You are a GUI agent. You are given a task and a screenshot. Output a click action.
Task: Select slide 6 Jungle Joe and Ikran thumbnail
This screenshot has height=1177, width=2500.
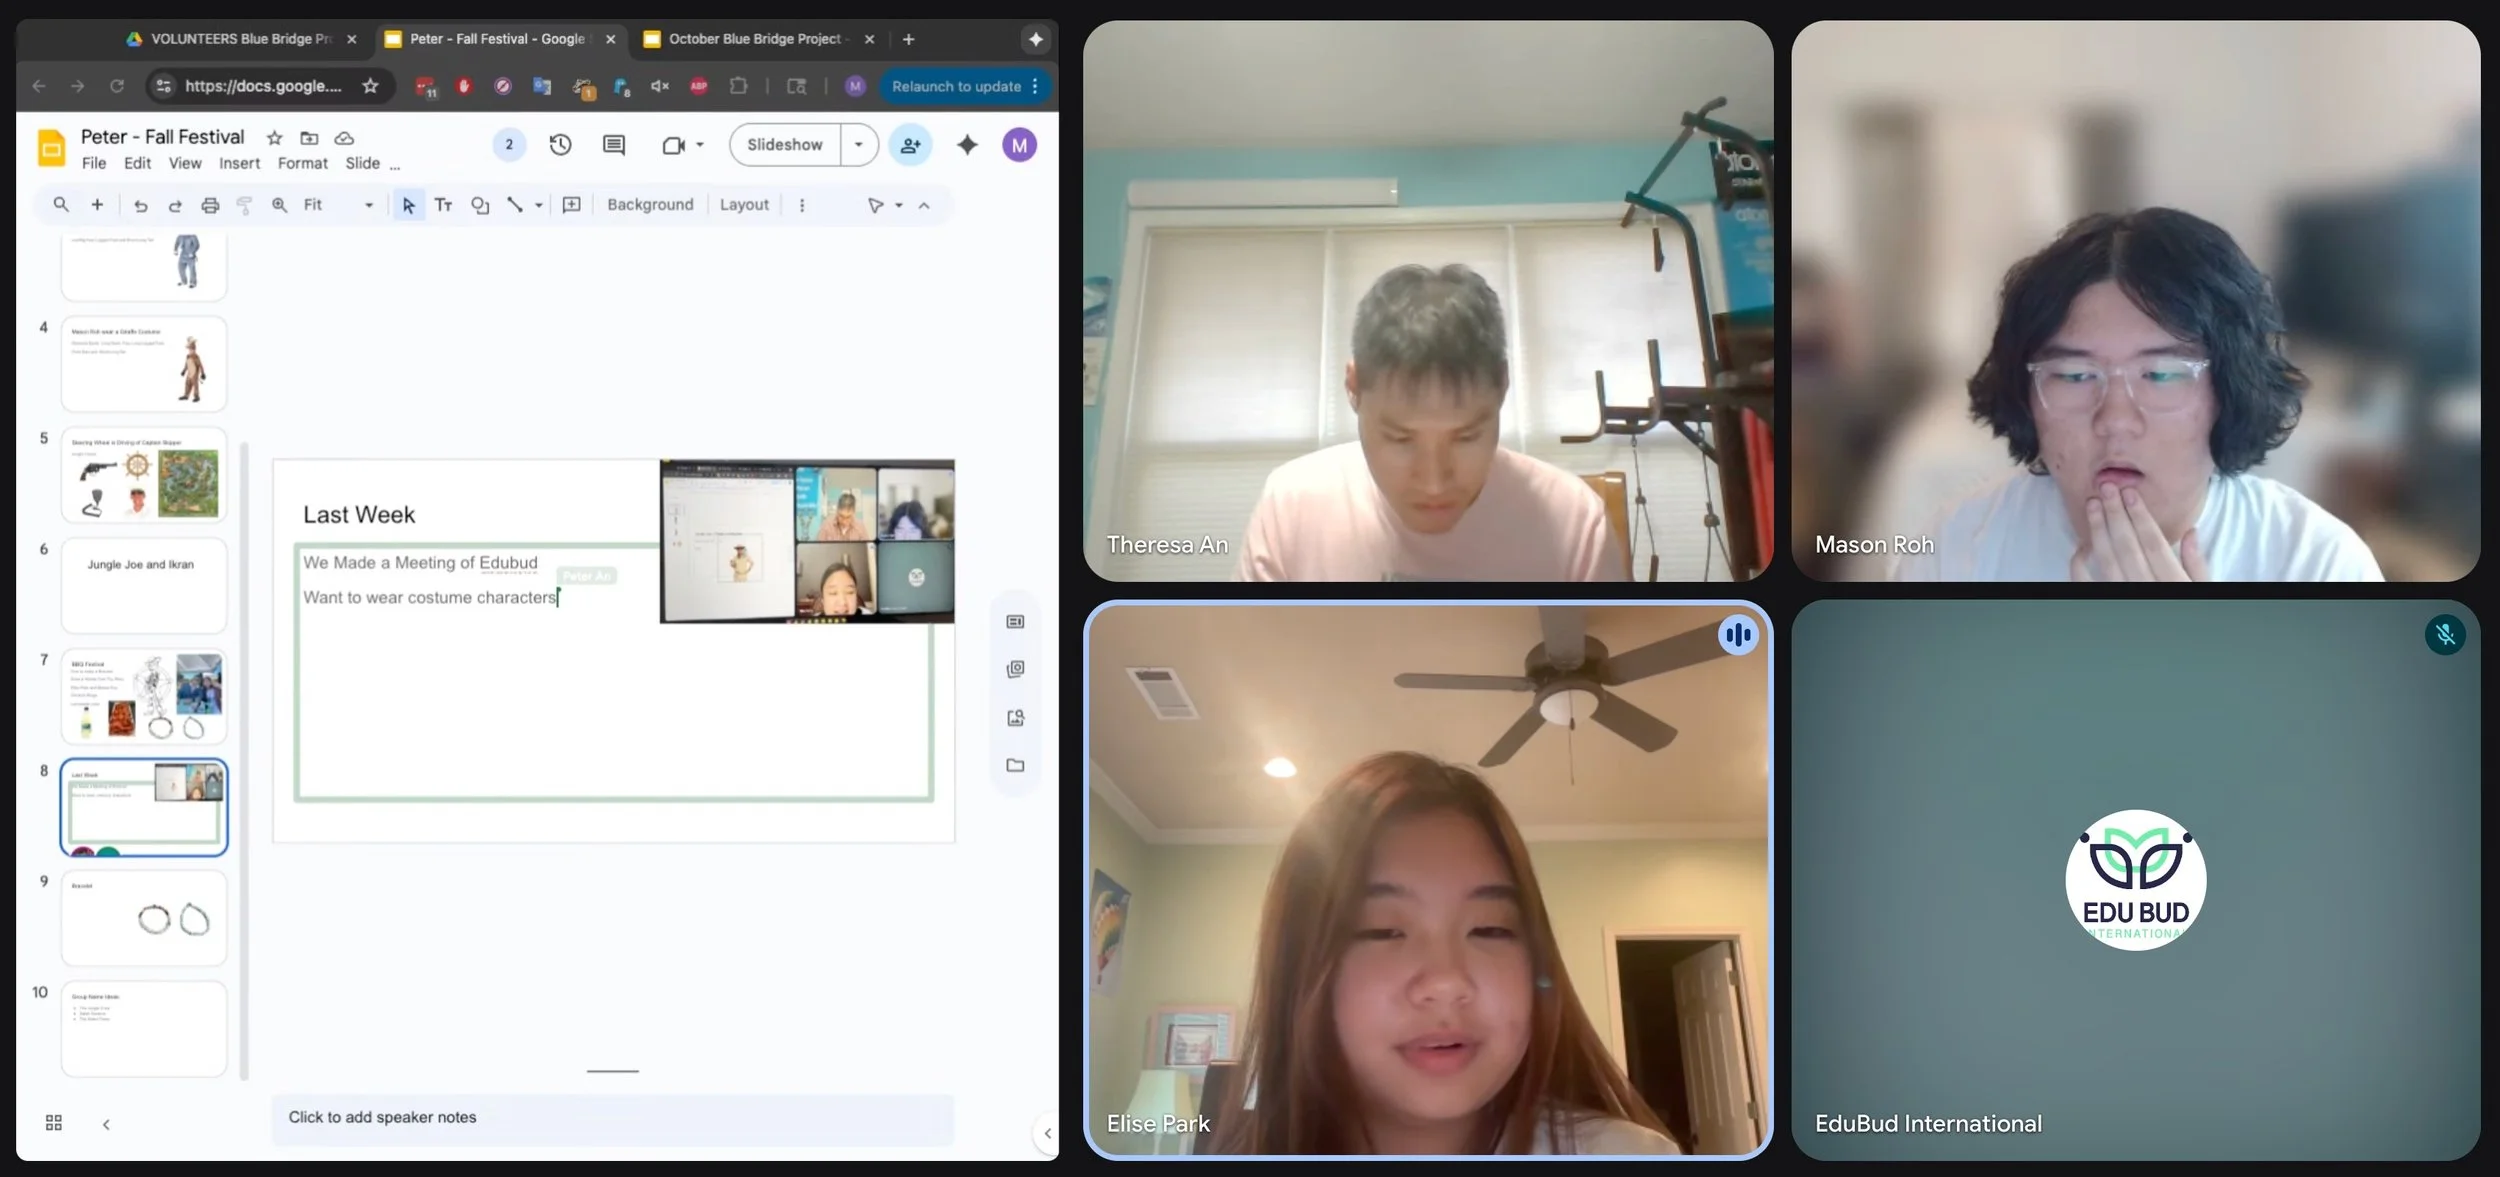(x=144, y=586)
